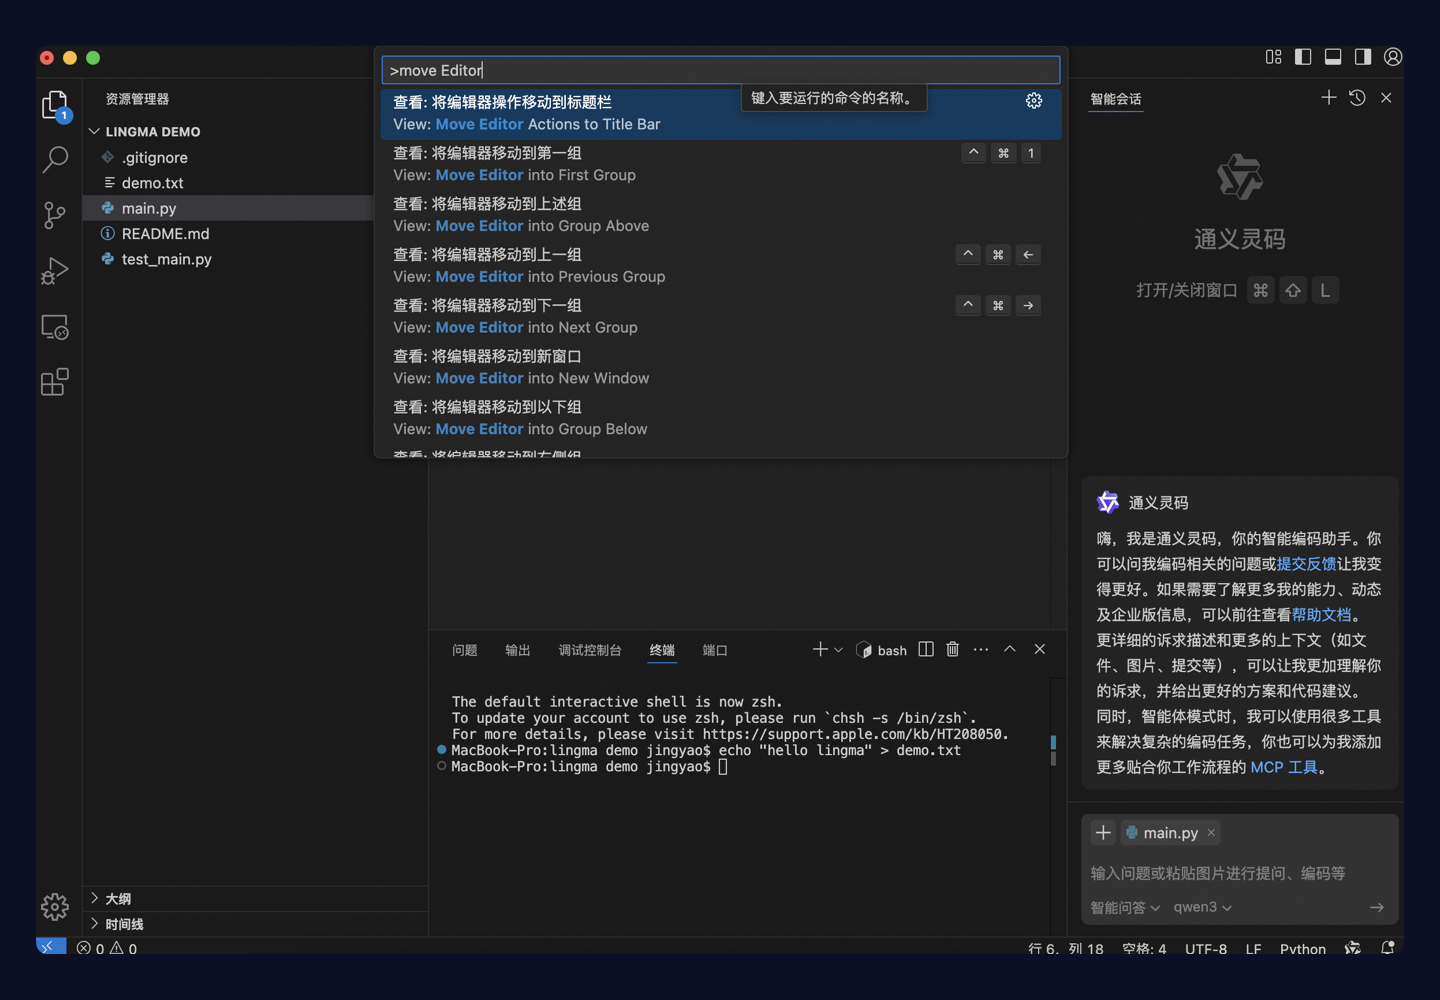
Task: Change language mode Python in status bar
Action: coord(1302,948)
